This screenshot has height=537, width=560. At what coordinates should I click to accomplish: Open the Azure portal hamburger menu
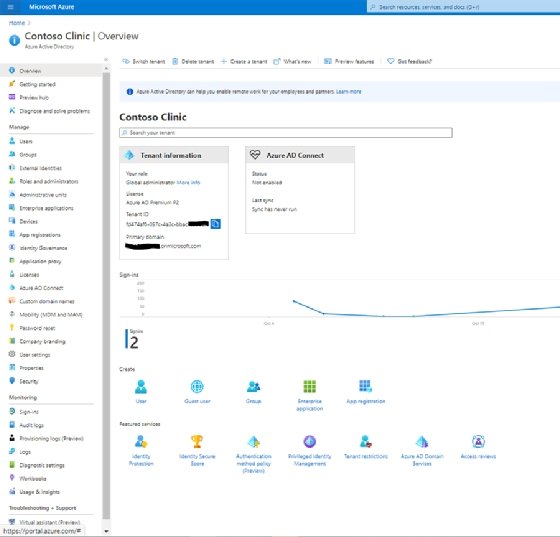click(10, 7)
